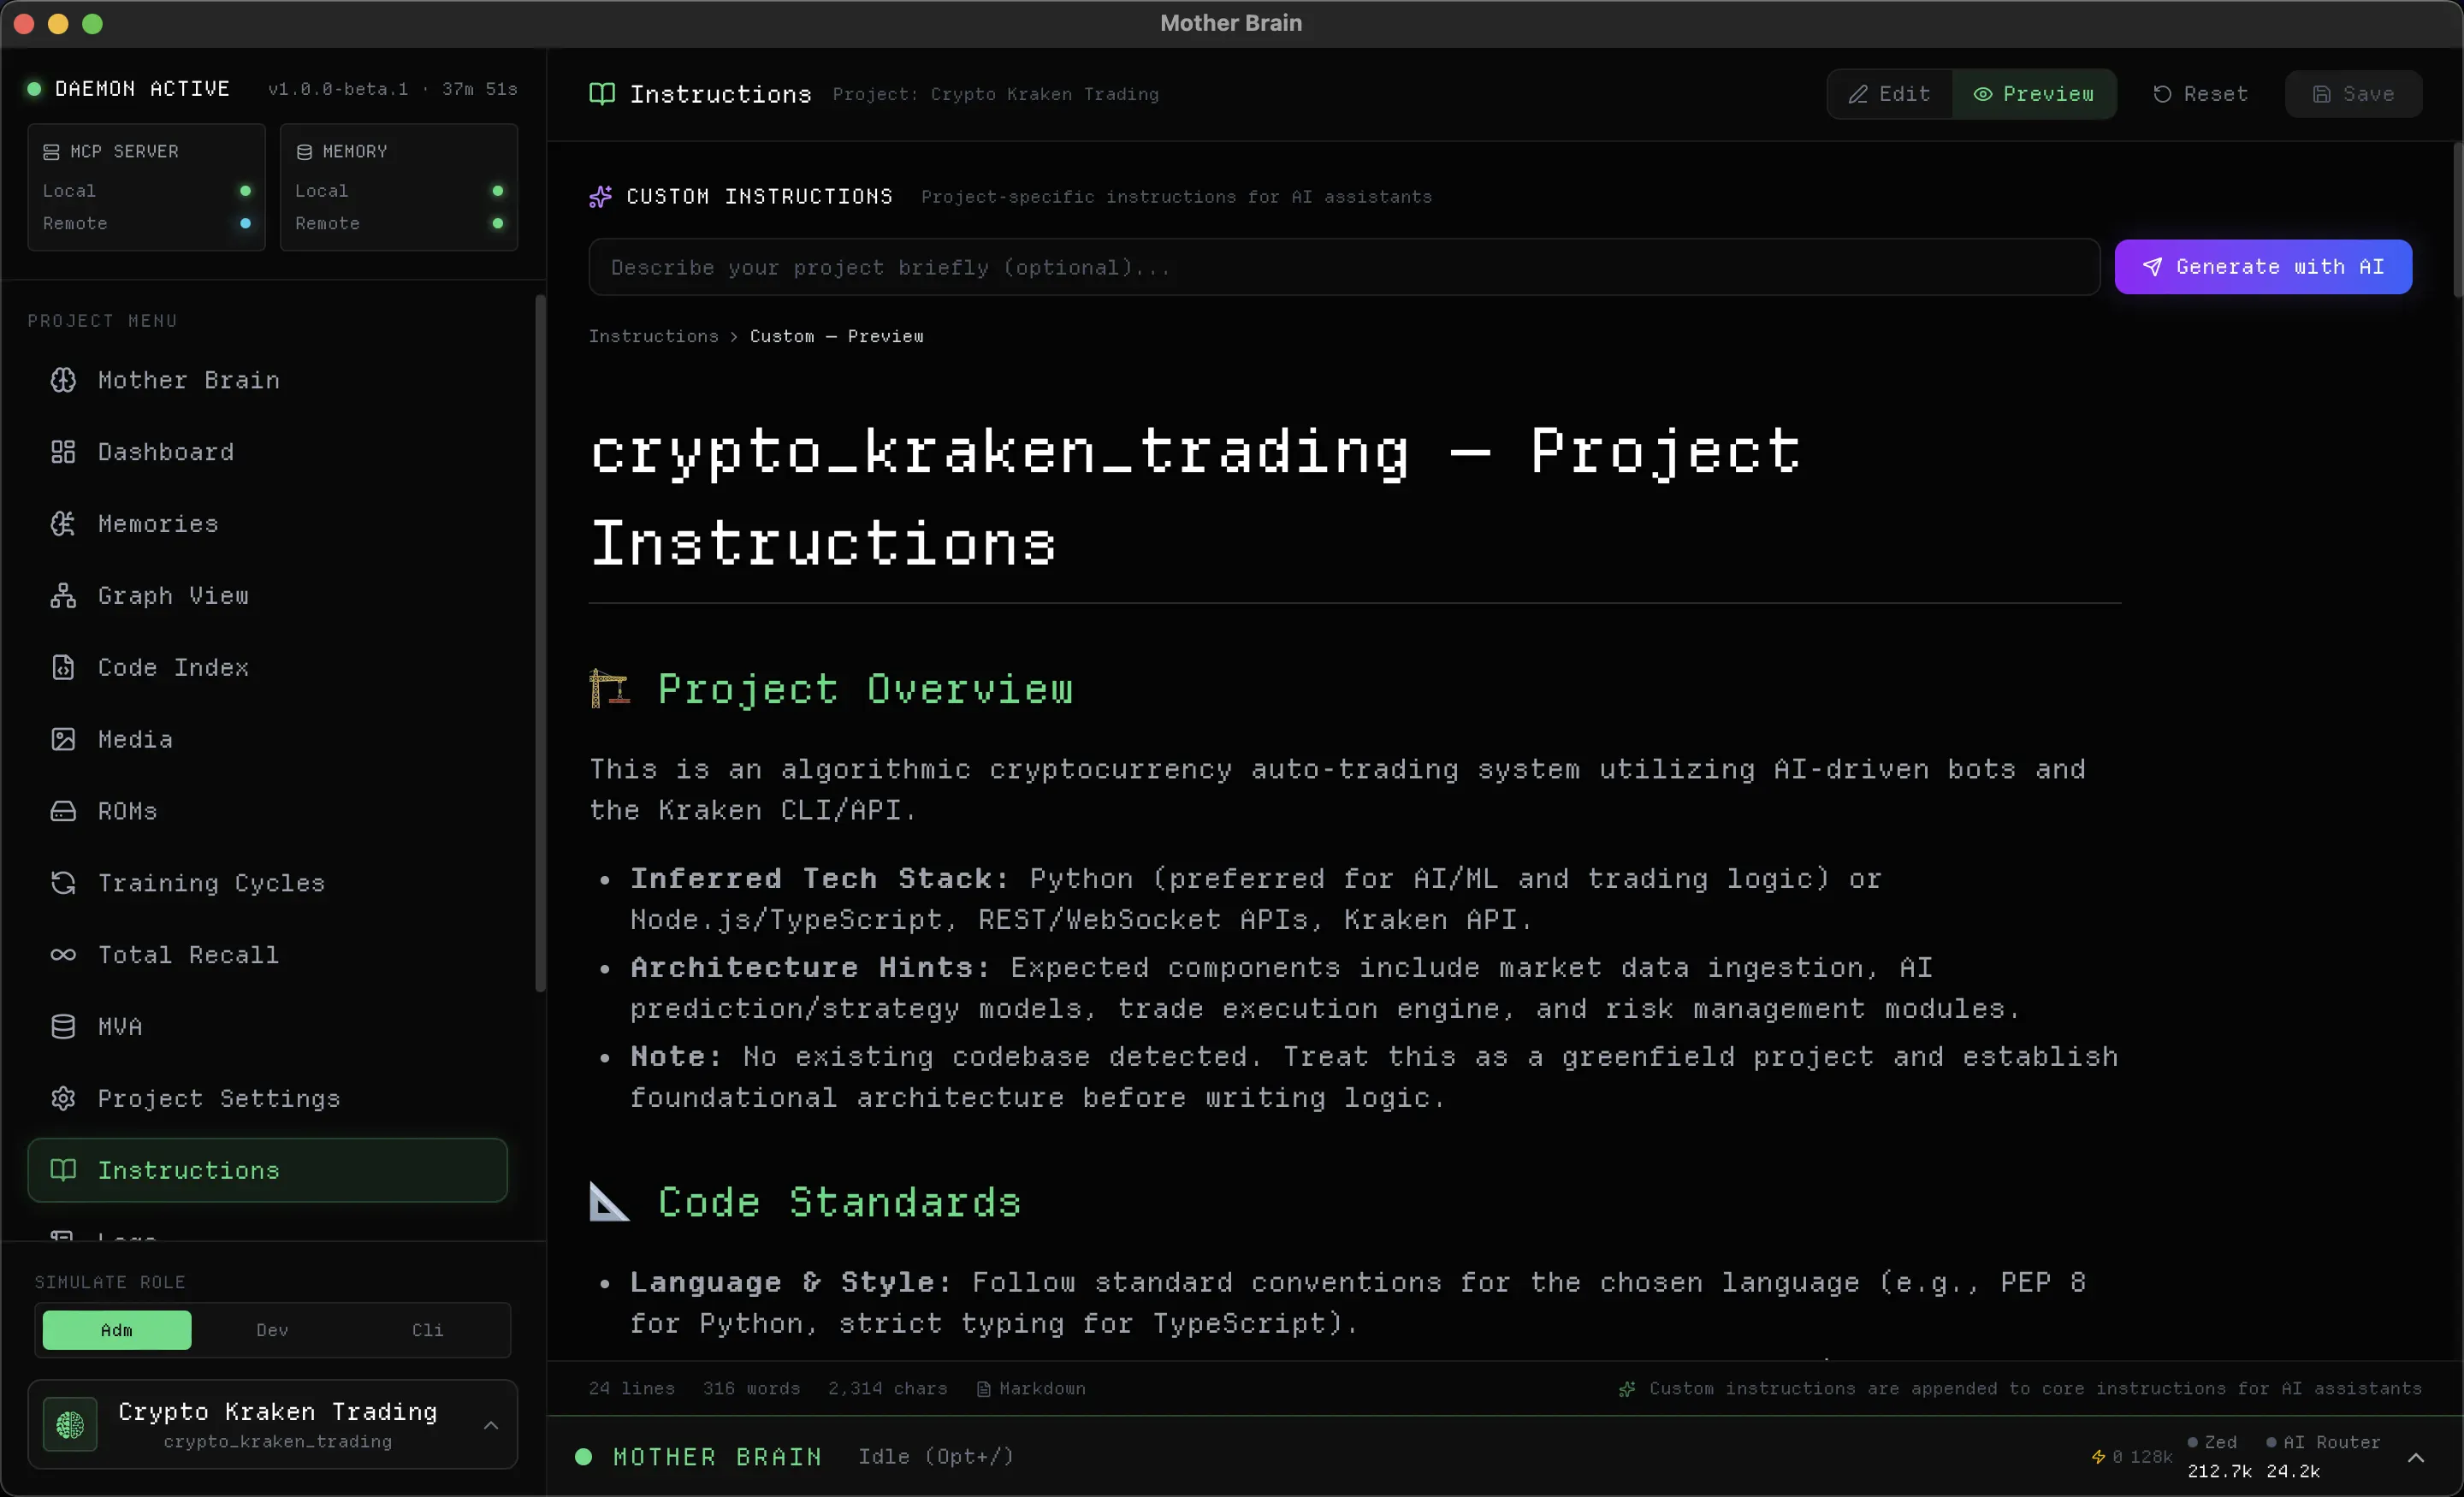Open Project Settings gear icon
This screenshot has height=1497, width=2464.
point(63,1098)
